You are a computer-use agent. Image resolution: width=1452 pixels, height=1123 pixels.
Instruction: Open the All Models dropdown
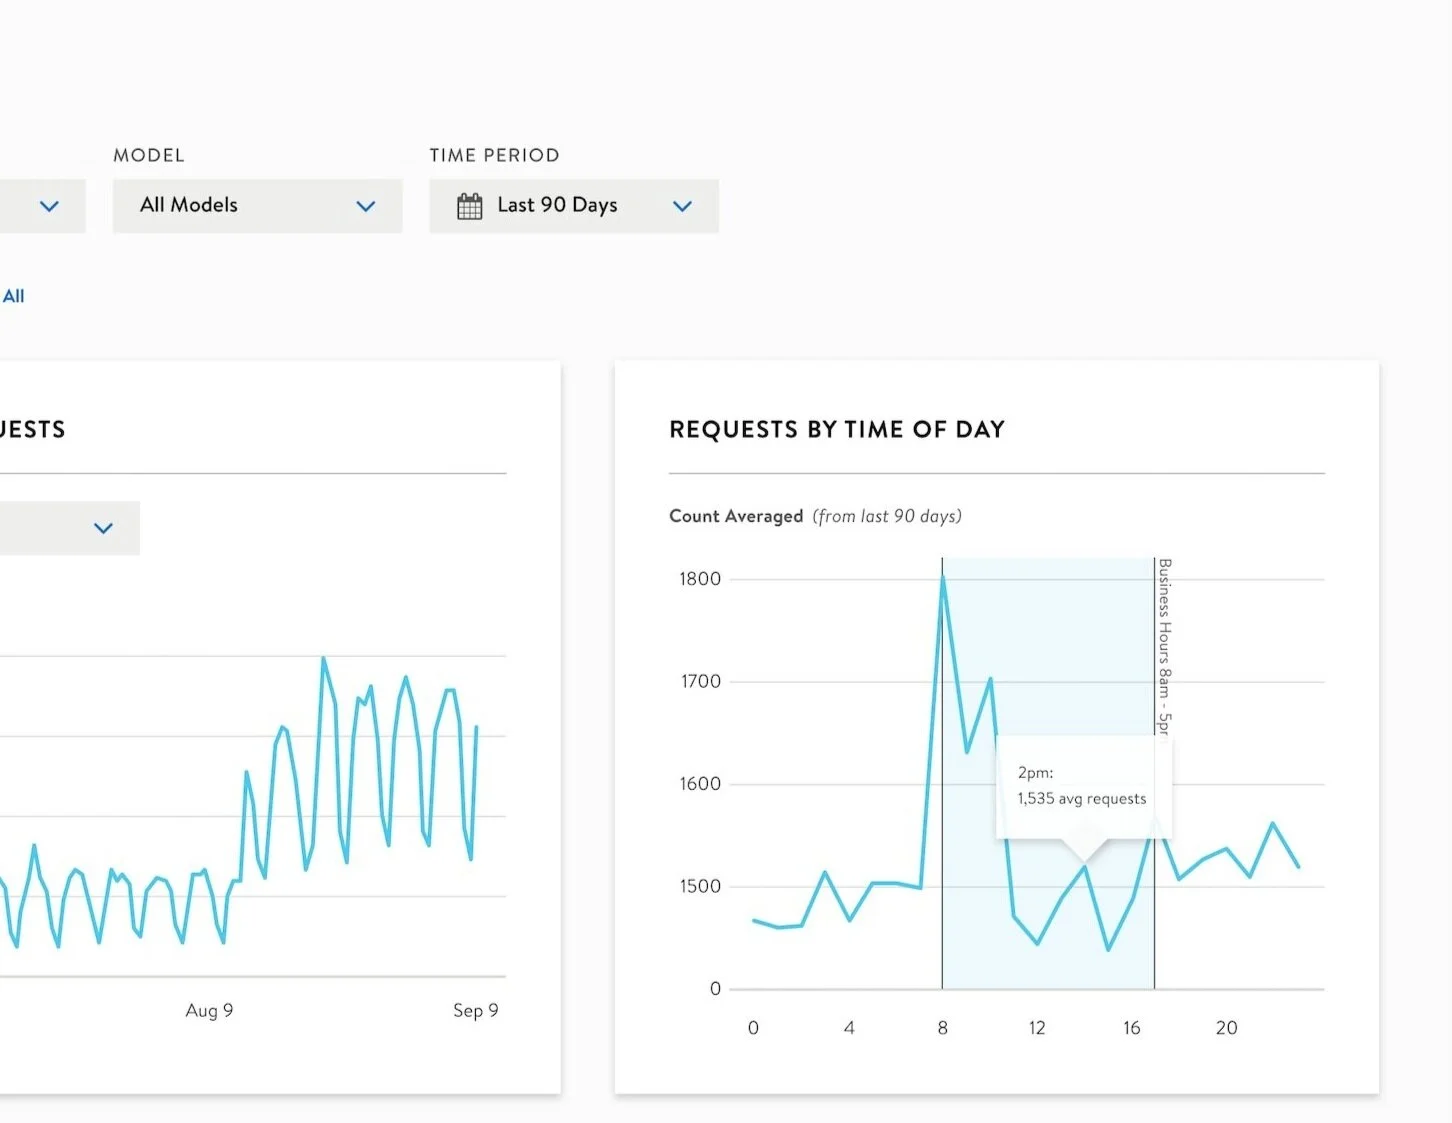coord(257,206)
